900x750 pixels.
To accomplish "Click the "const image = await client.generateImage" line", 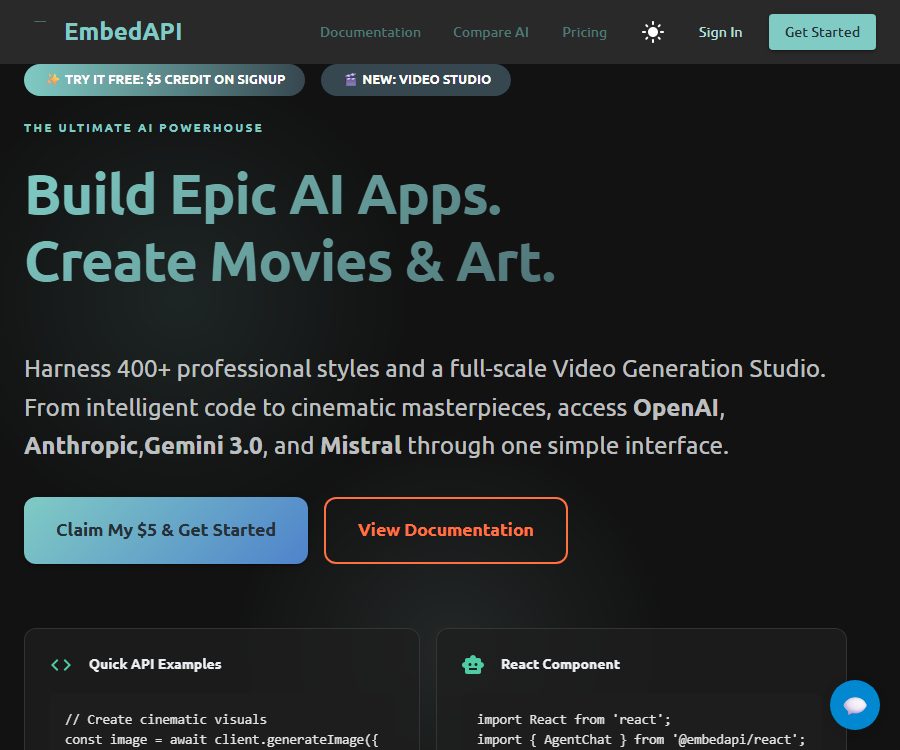I will [x=222, y=740].
